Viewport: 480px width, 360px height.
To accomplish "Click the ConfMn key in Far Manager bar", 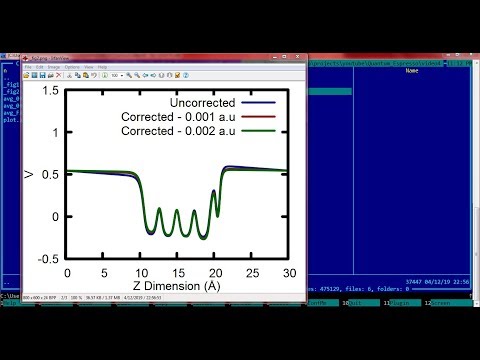I will tap(323, 303).
